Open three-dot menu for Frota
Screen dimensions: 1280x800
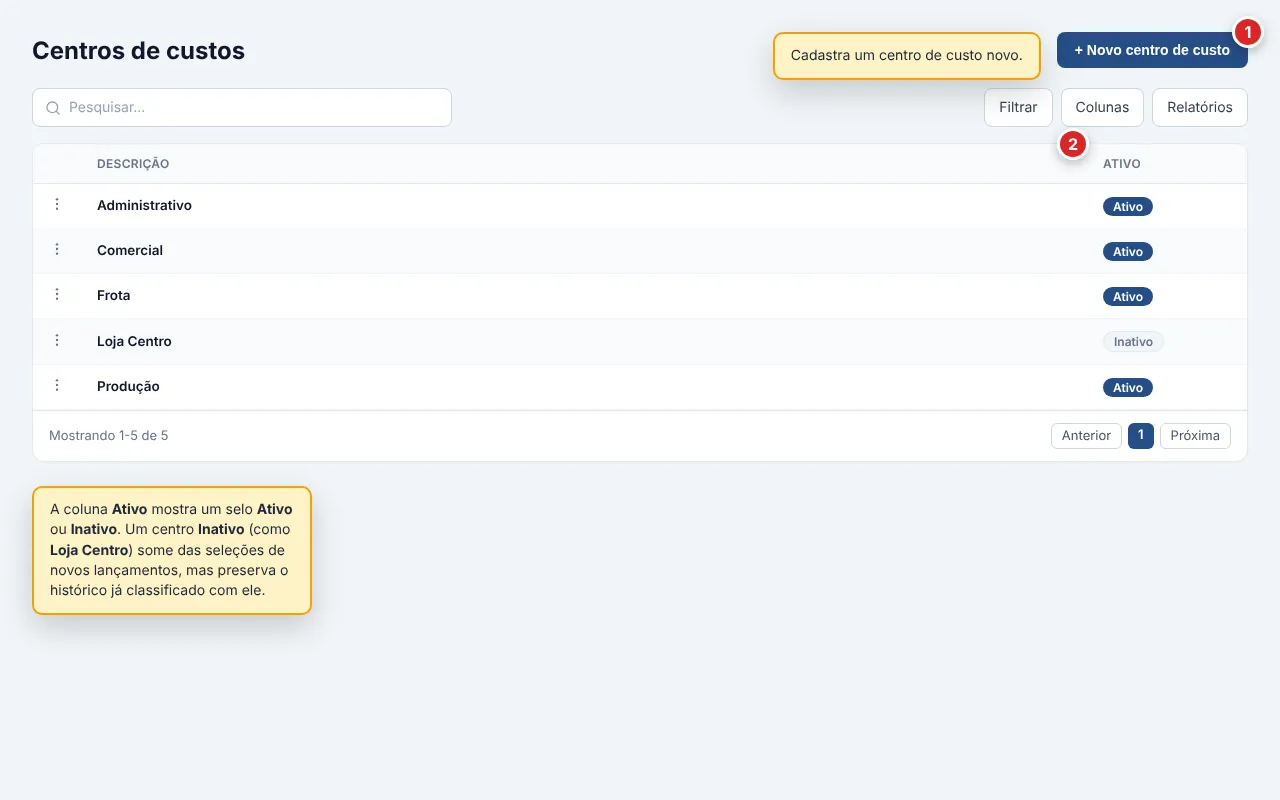57,294
